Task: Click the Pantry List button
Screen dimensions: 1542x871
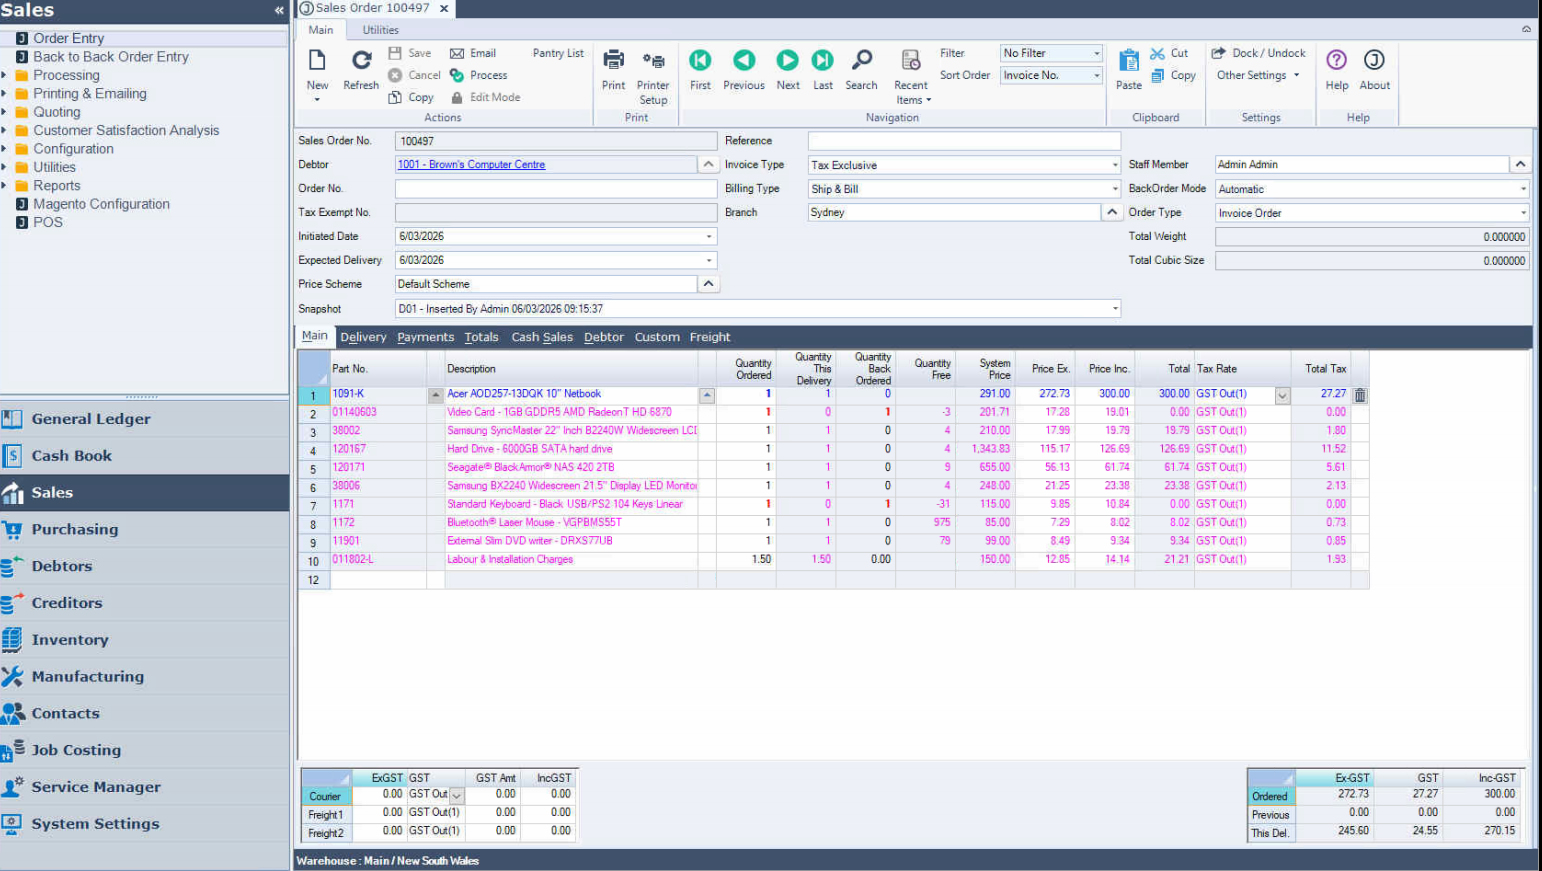Action: (x=558, y=53)
